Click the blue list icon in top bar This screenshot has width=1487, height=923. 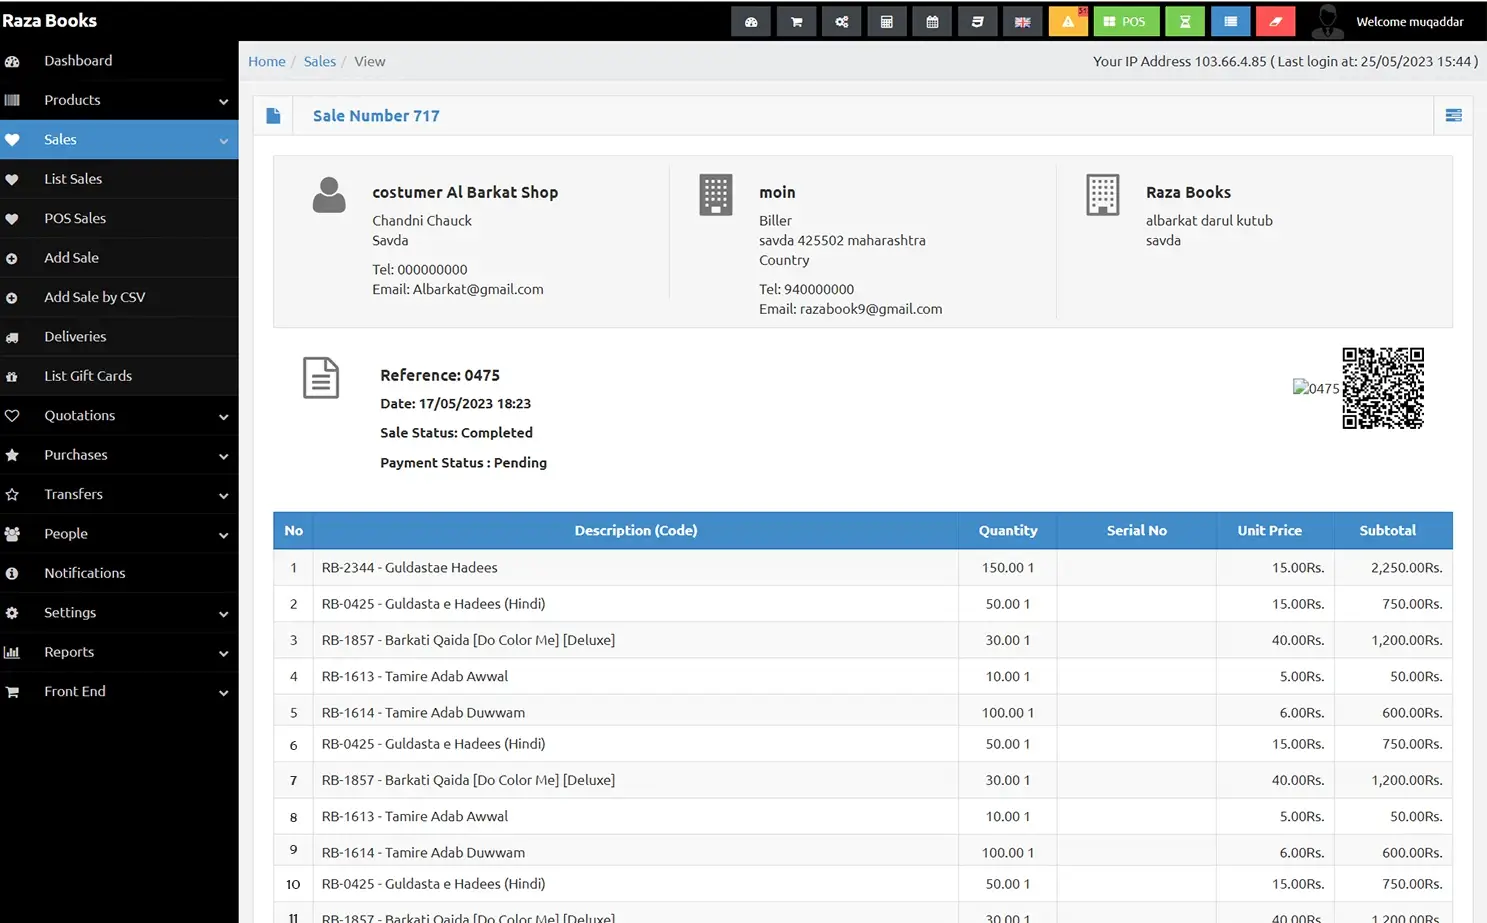(x=1230, y=21)
